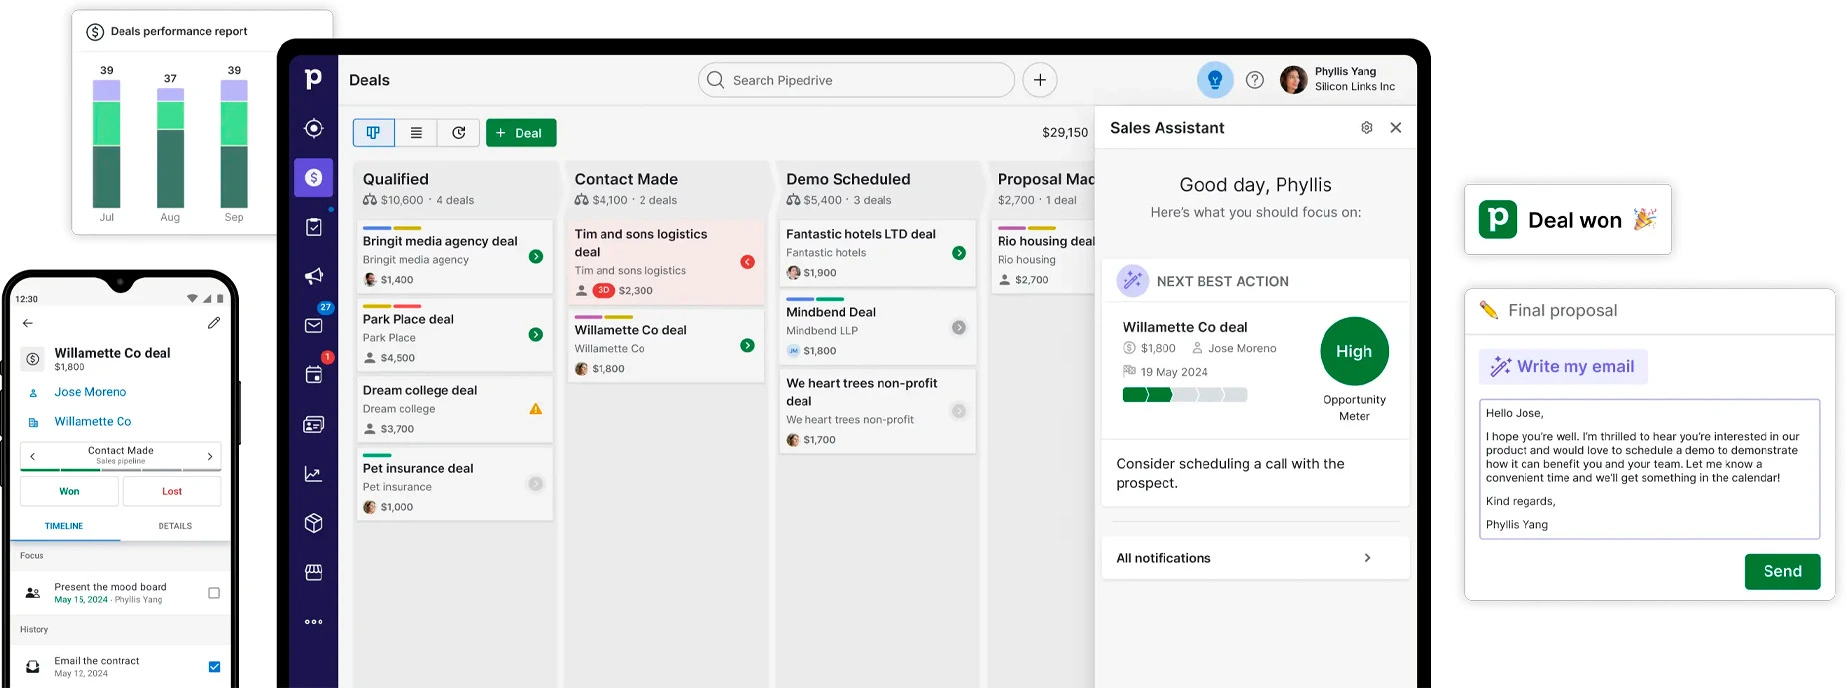
Task: Click warning triangle on Dream college deal
Action: click(x=536, y=409)
